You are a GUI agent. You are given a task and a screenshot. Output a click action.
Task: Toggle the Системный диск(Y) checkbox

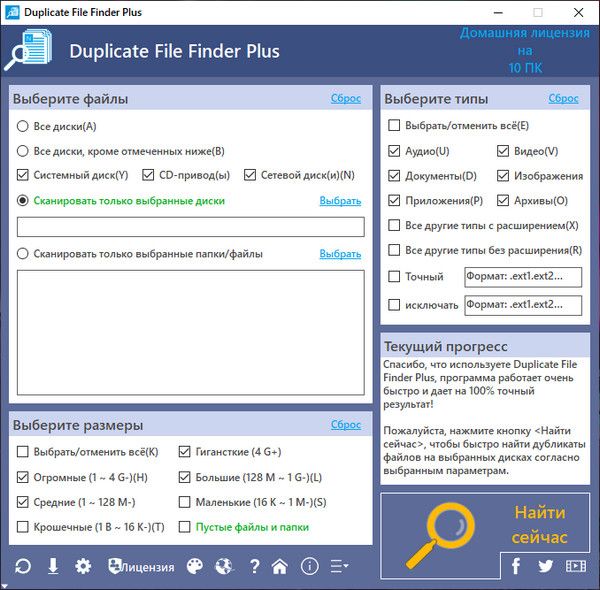(x=23, y=175)
